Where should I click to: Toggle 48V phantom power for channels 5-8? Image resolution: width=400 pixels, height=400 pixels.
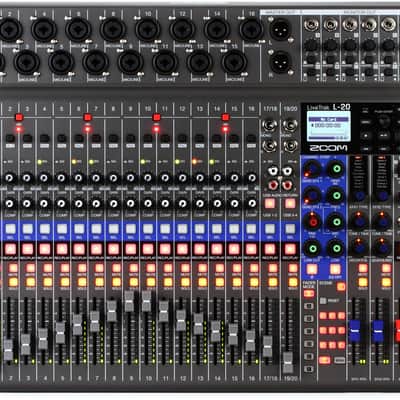click(87, 117)
